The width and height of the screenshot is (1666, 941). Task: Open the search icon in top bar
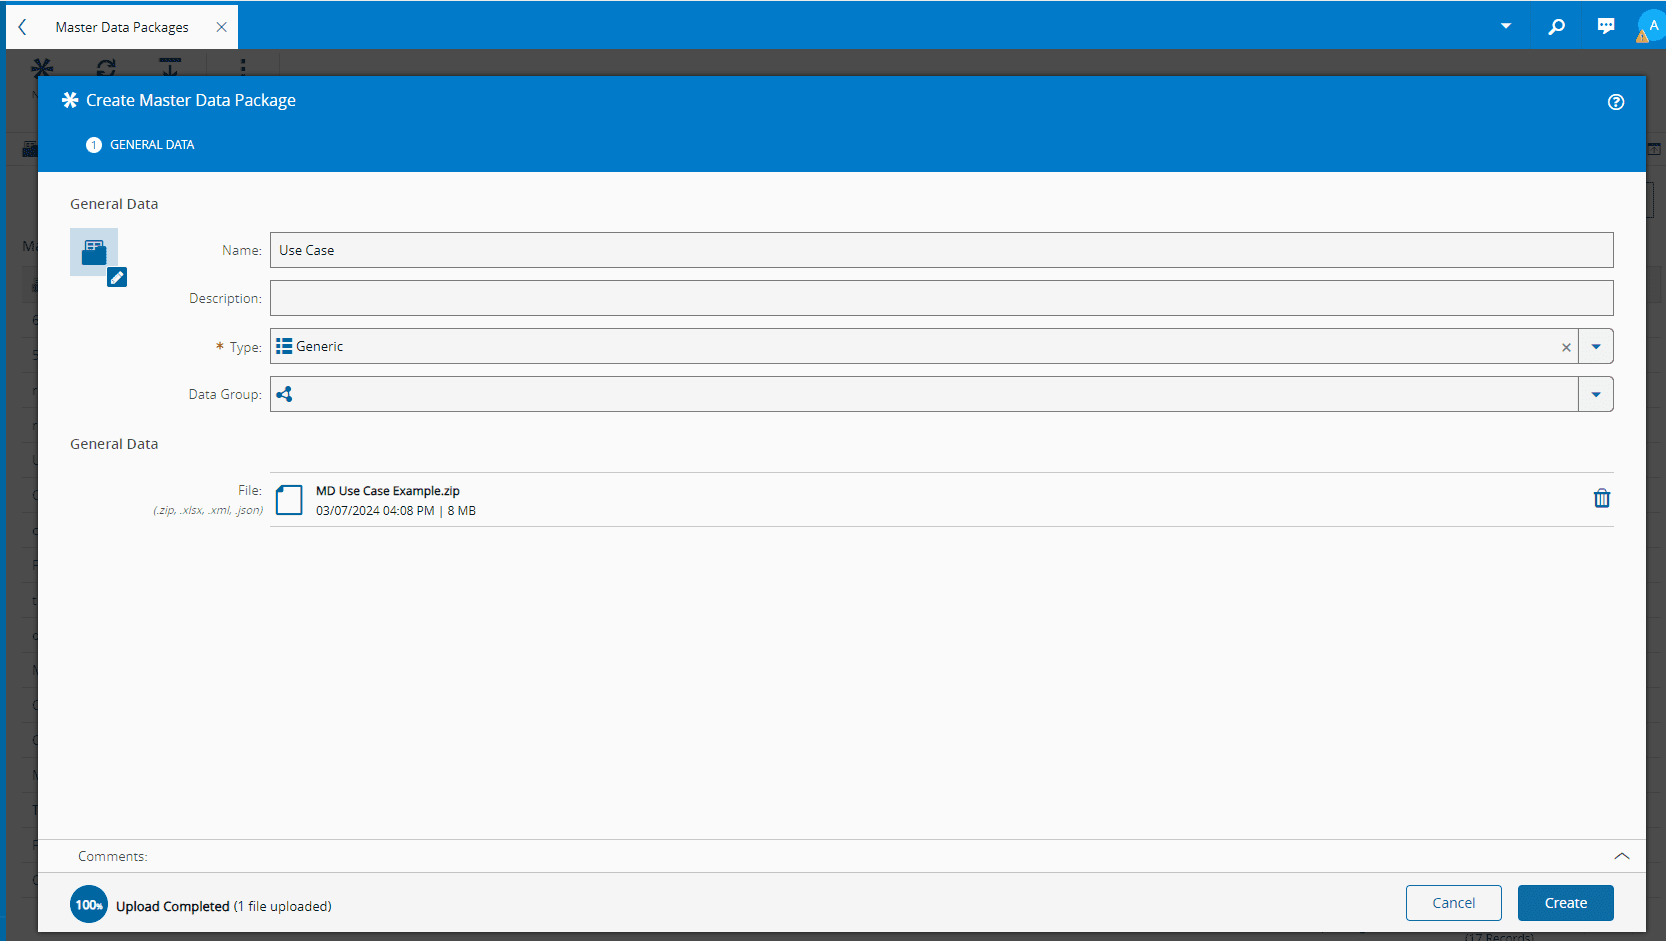click(x=1556, y=27)
